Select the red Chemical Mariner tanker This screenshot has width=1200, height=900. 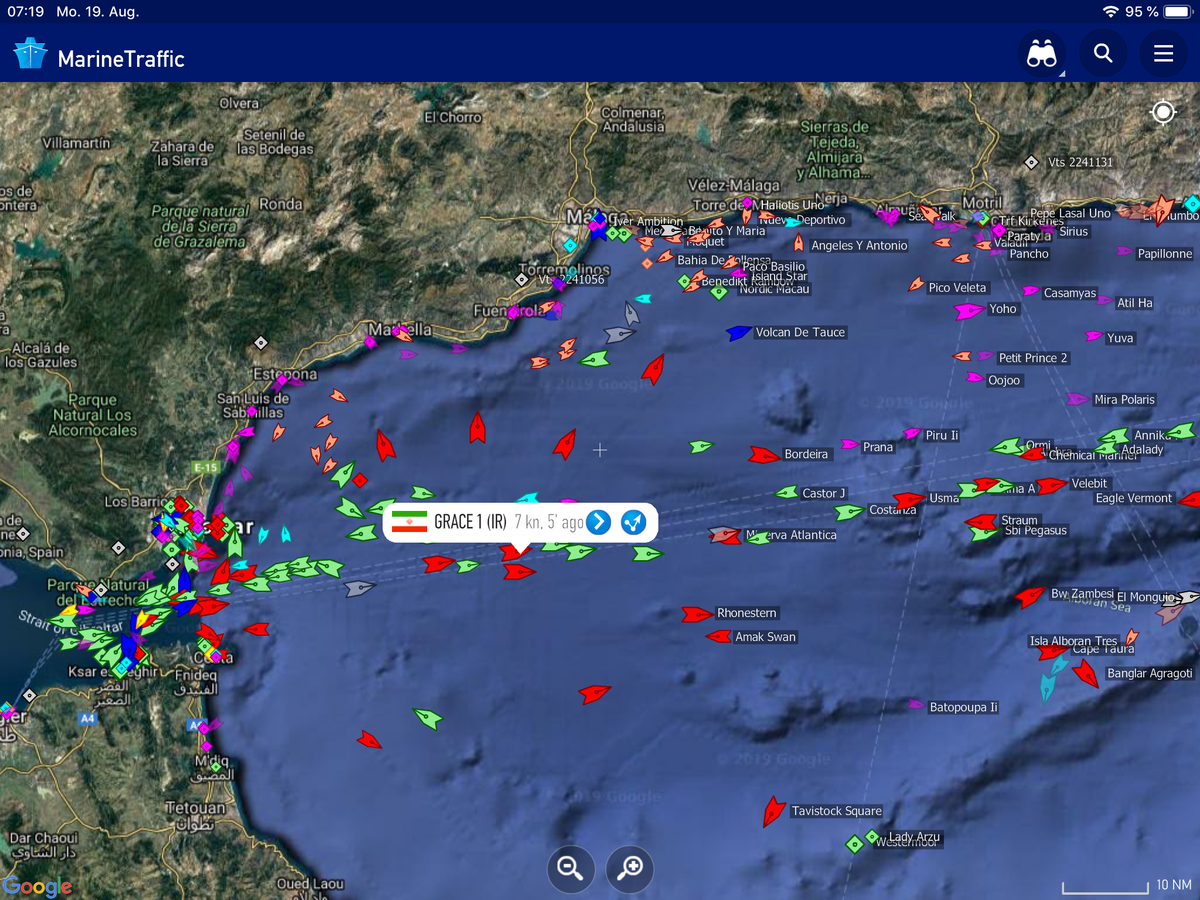click(x=1033, y=454)
